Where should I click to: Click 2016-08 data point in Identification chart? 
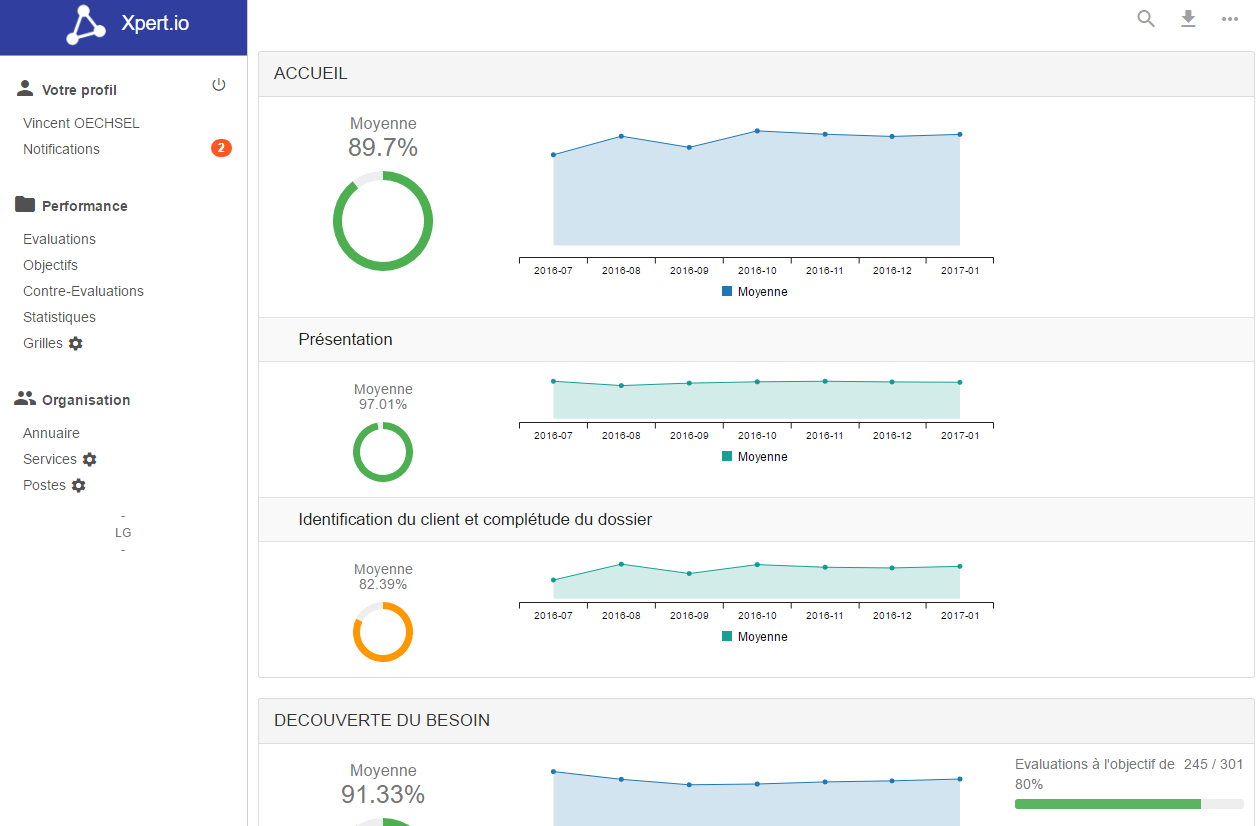(621, 564)
